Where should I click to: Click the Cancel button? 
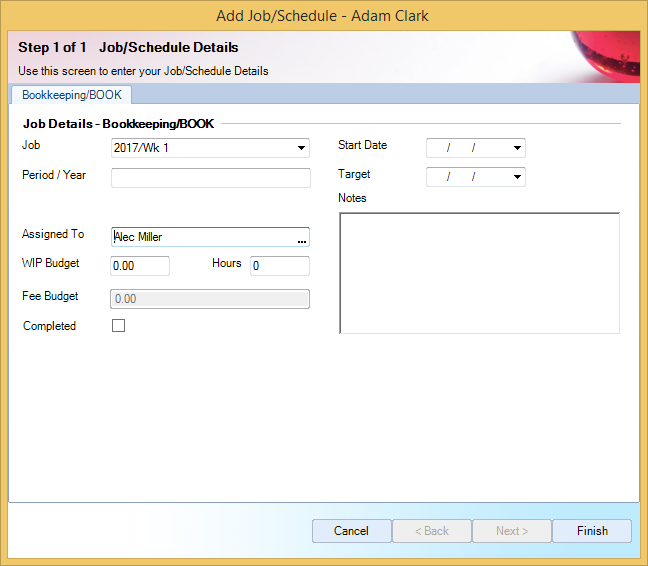[351, 531]
